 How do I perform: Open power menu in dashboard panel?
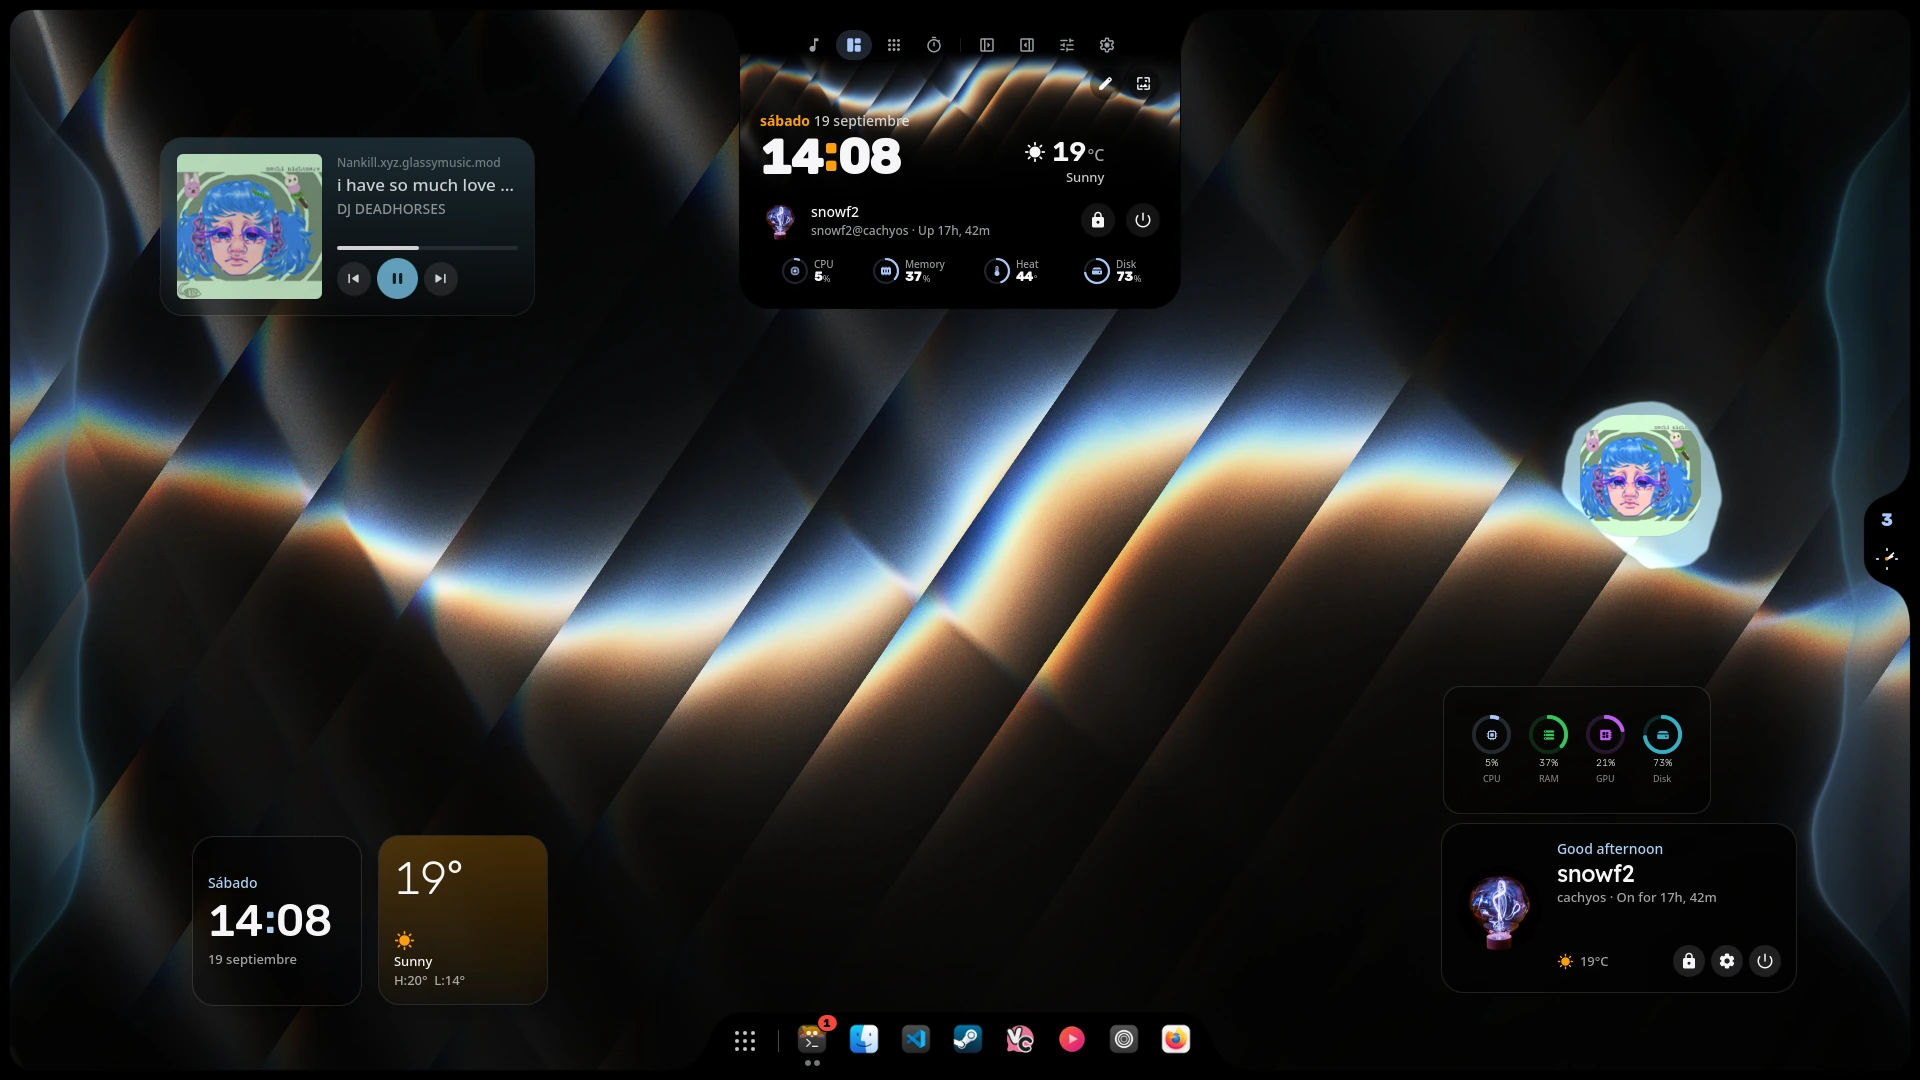(1143, 220)
